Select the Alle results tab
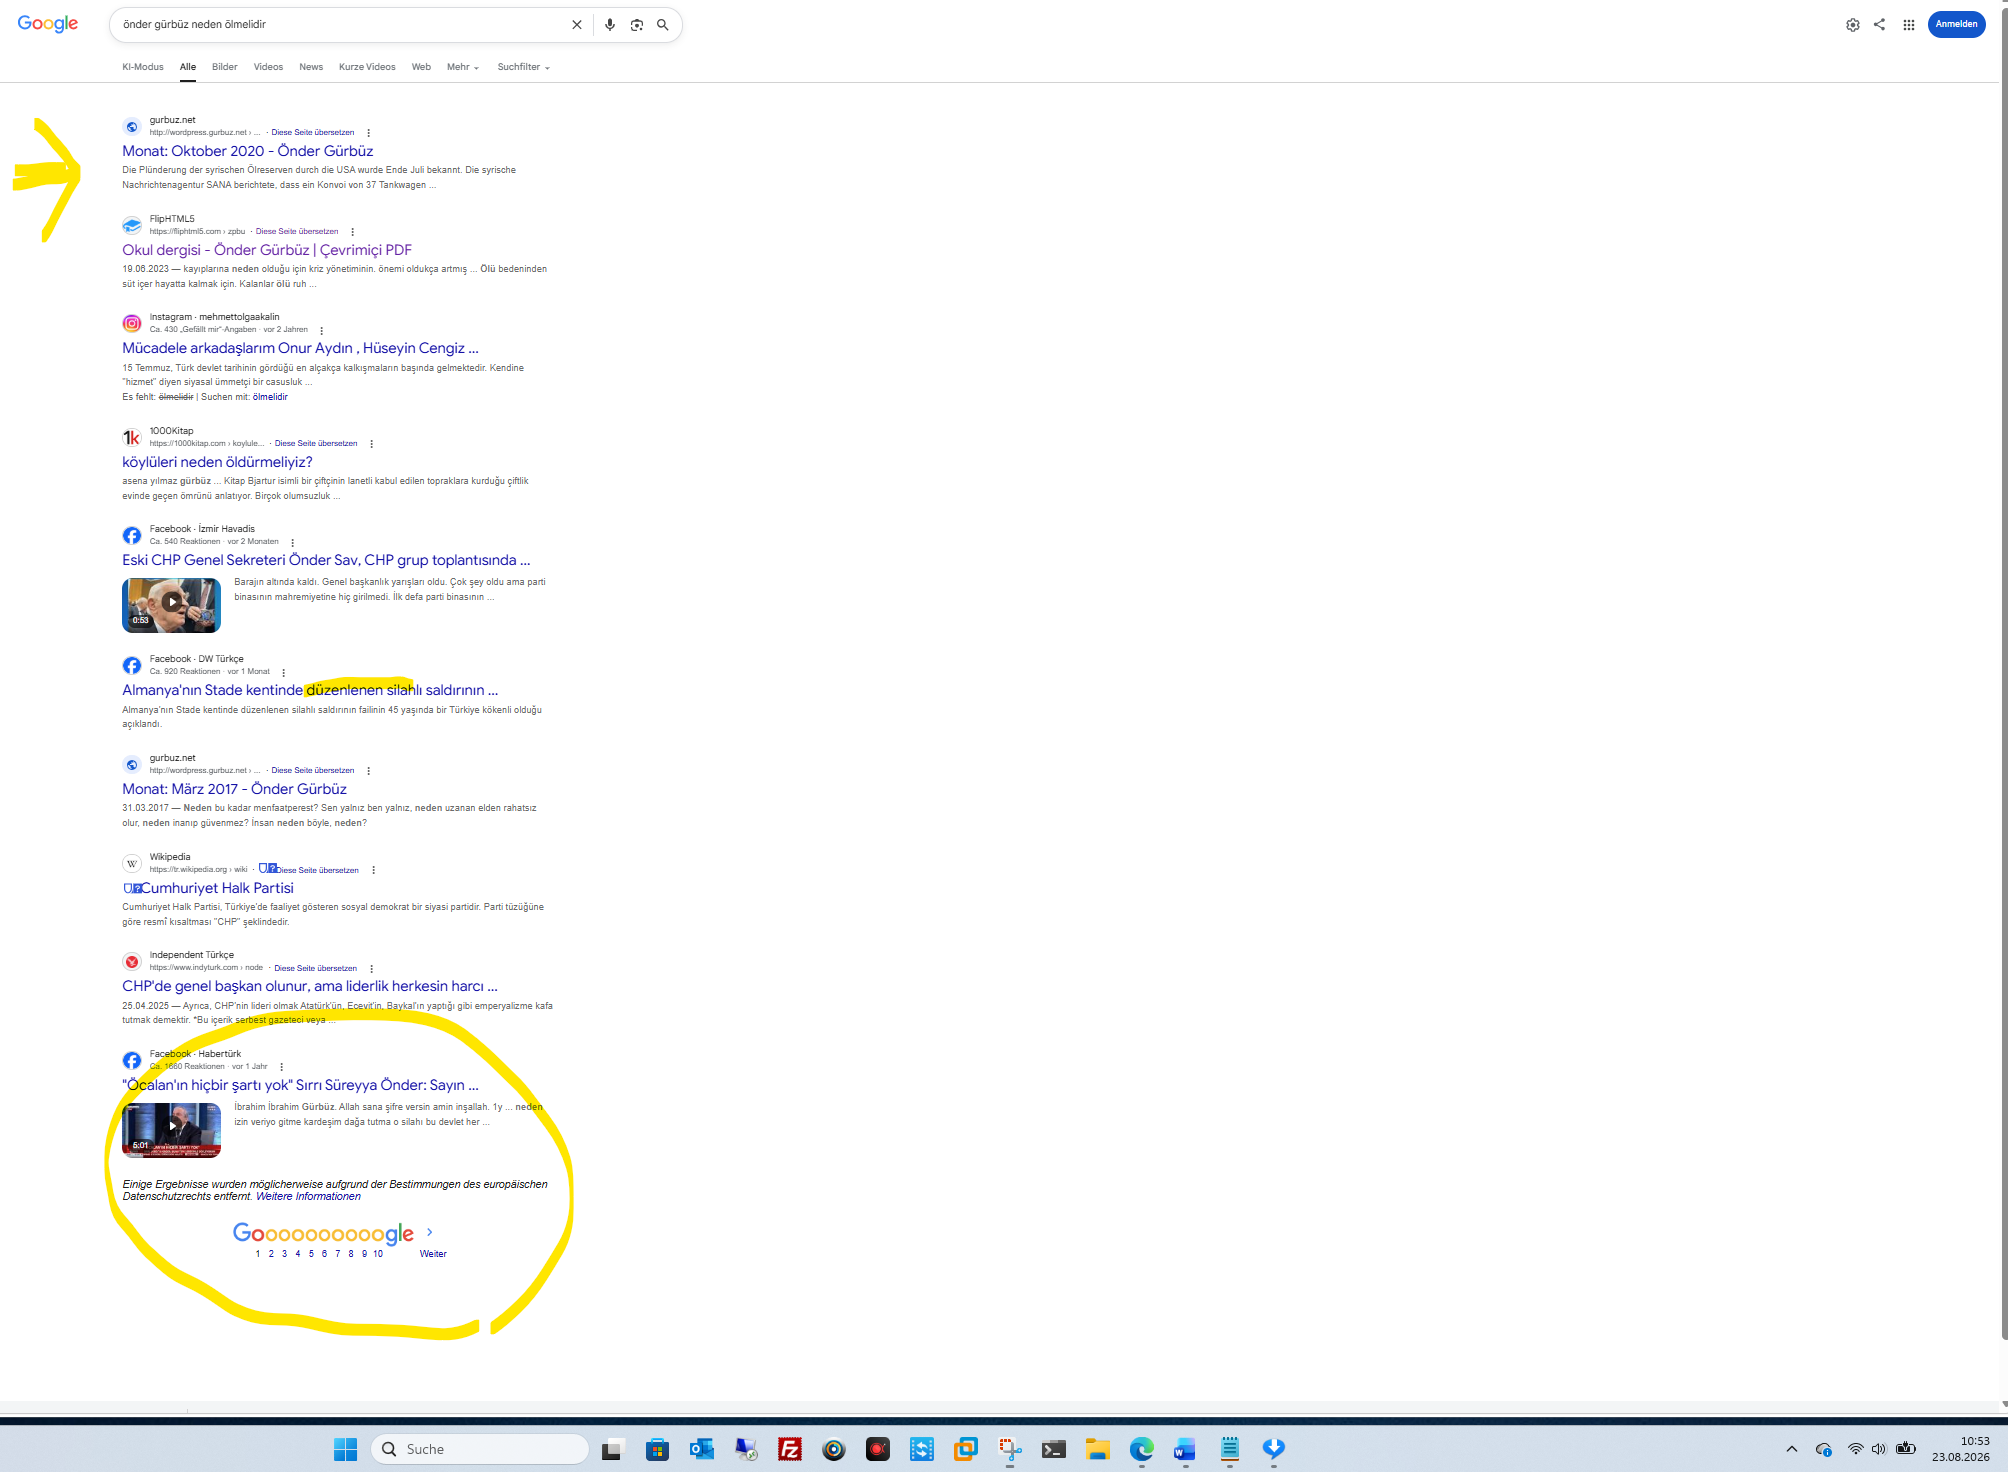This screenshot has height=1472, width=2008. tap(188, 67)
